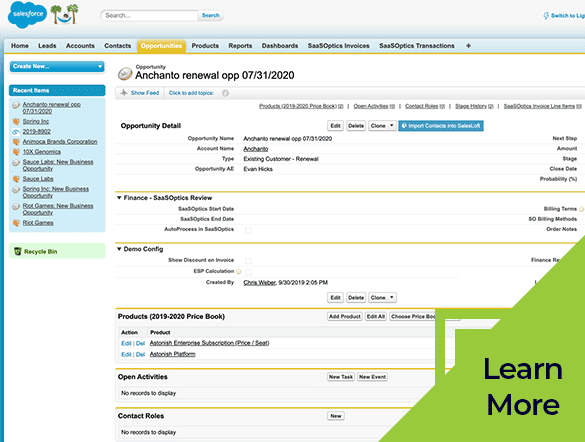585x442 pixels.
Task: Open the Astonish Platform product link
Action: click(172, 354)
